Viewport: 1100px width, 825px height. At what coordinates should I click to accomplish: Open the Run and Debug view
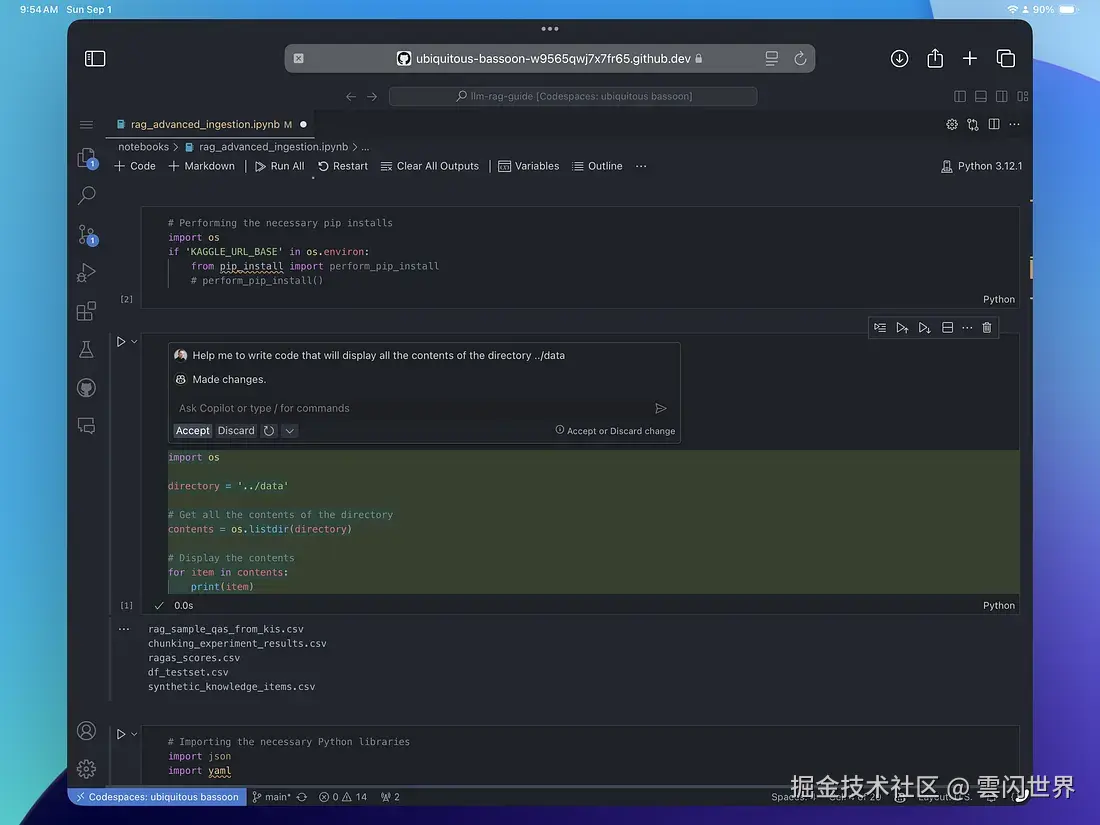pos(86,272)
